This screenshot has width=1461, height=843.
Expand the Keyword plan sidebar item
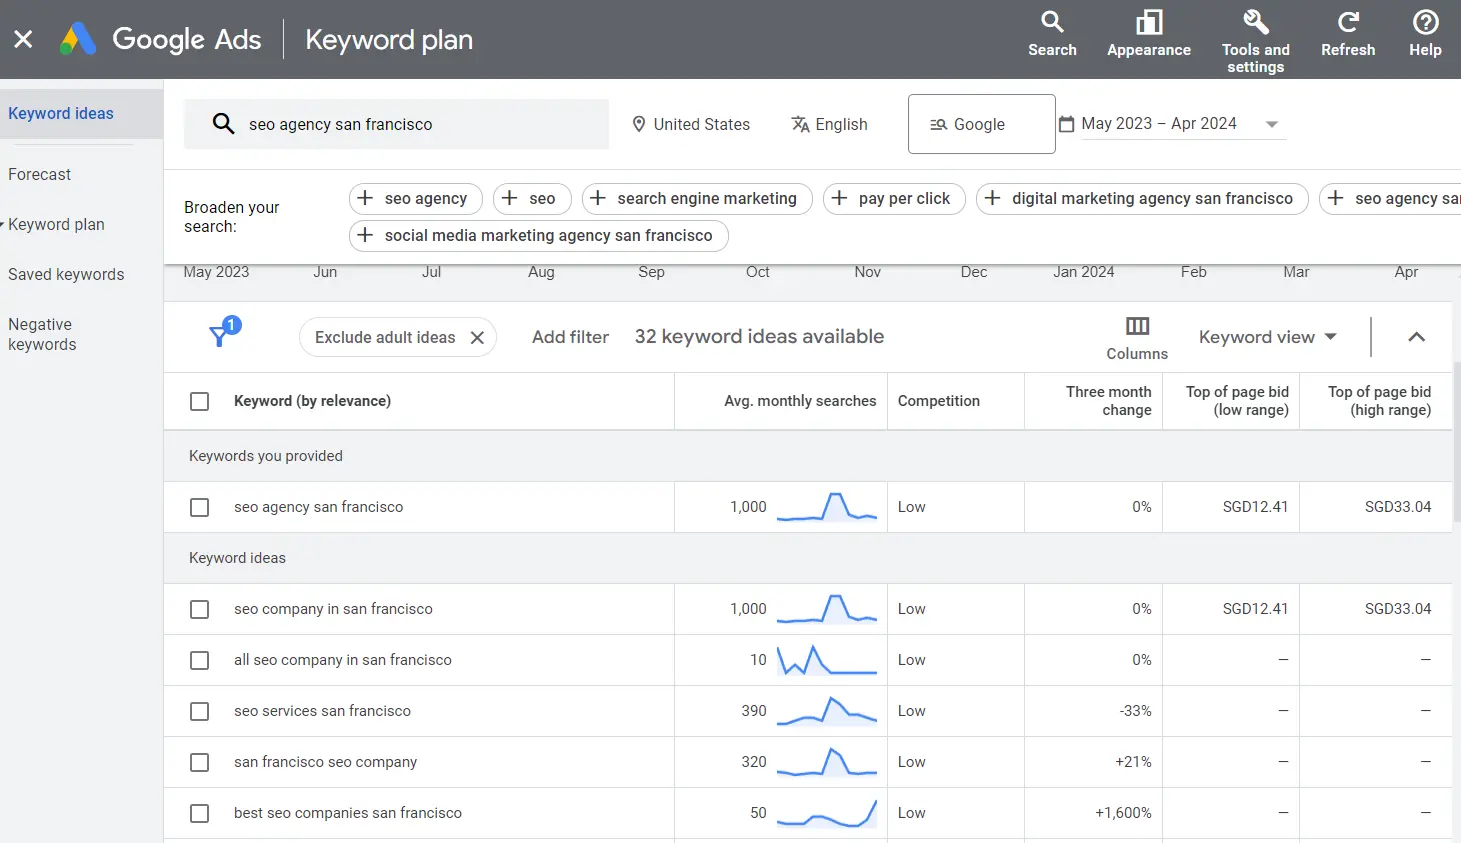coord(56,224)
